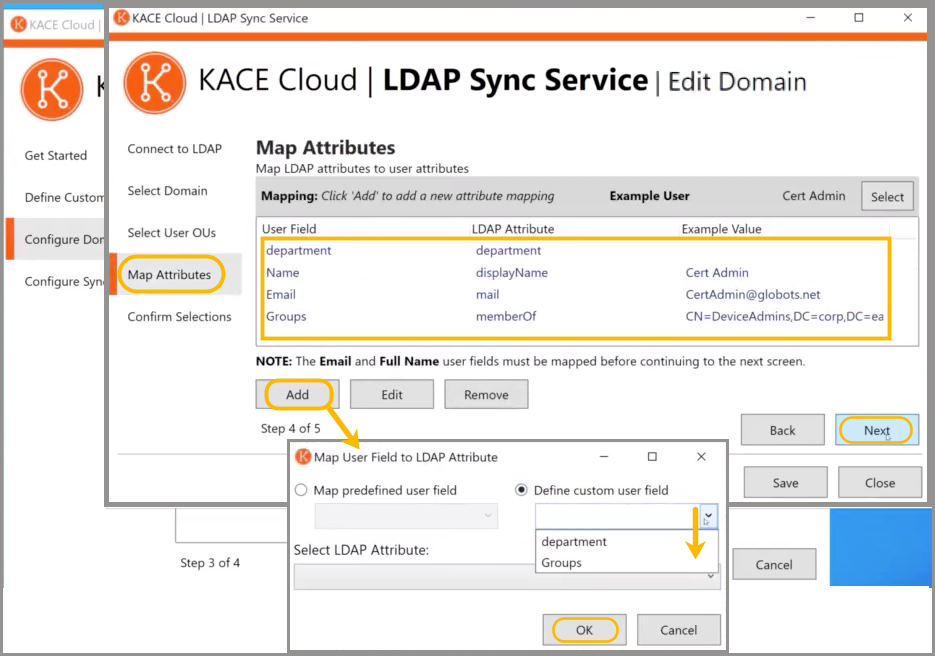Select the Map predefined user field radio
The image size is (935, 656).
[302, 490]
